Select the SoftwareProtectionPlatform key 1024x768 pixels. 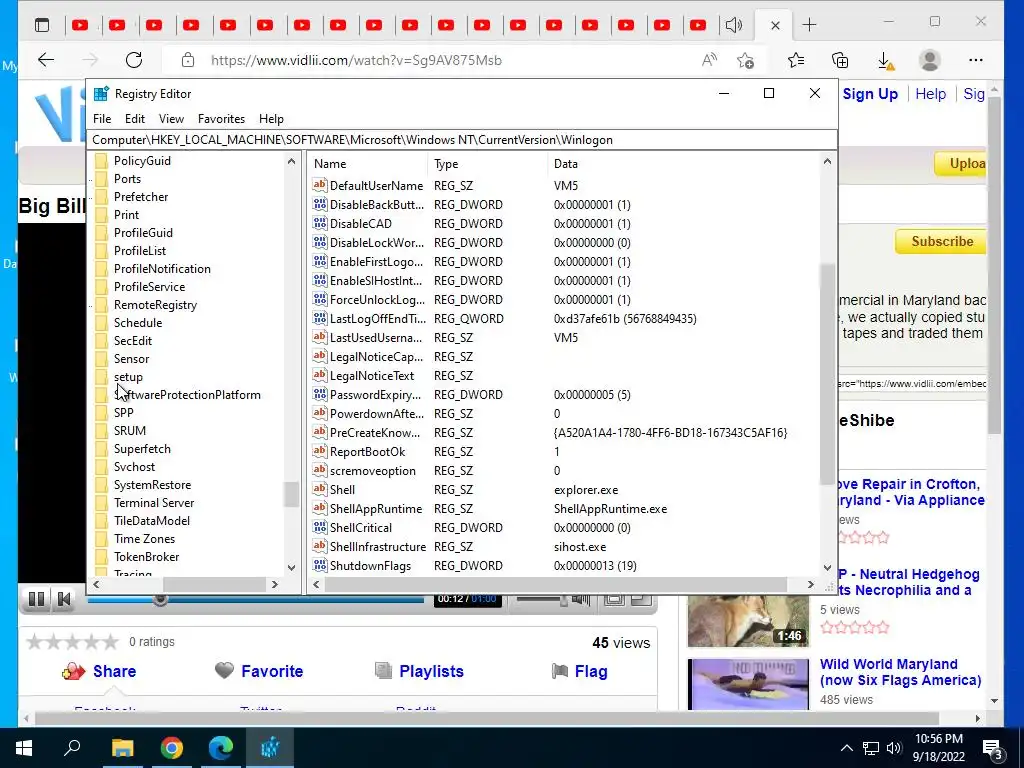click(187, 395)
